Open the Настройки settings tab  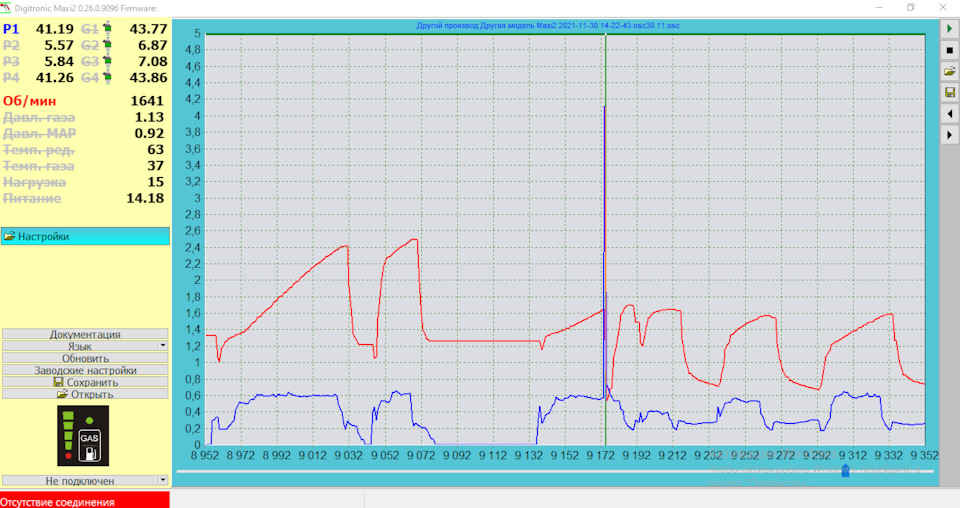coord(85,236)
